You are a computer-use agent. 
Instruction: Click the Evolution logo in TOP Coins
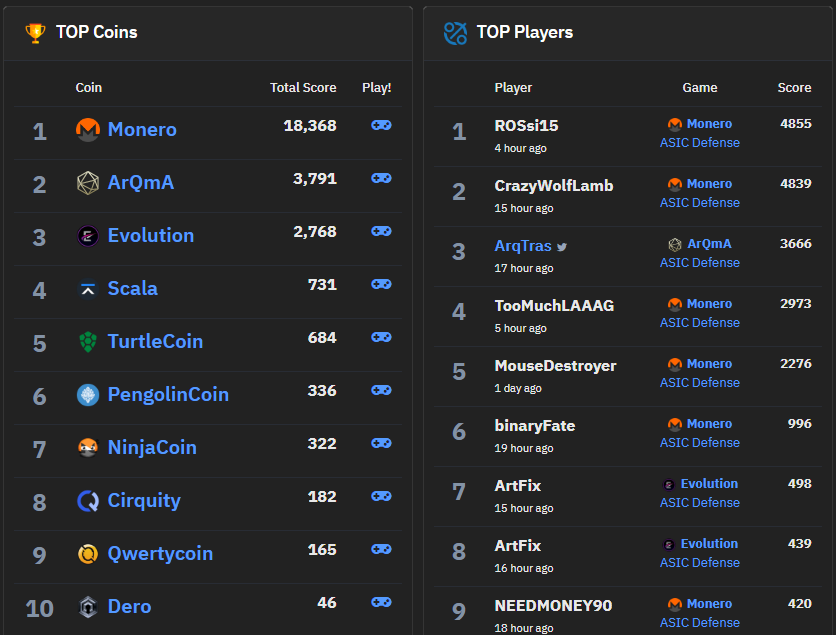88,236
